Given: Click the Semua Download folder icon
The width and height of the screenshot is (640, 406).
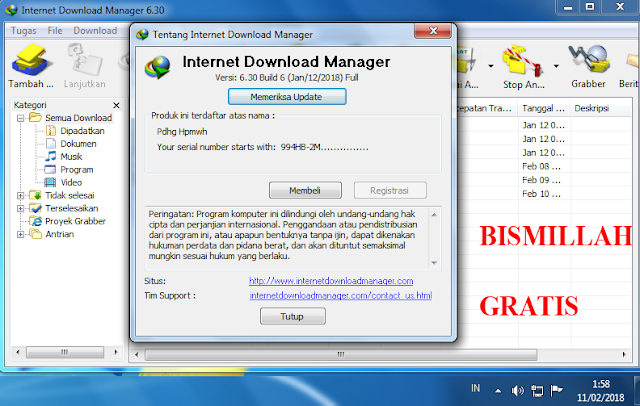Looking at the screenshot, I should 36,118.
